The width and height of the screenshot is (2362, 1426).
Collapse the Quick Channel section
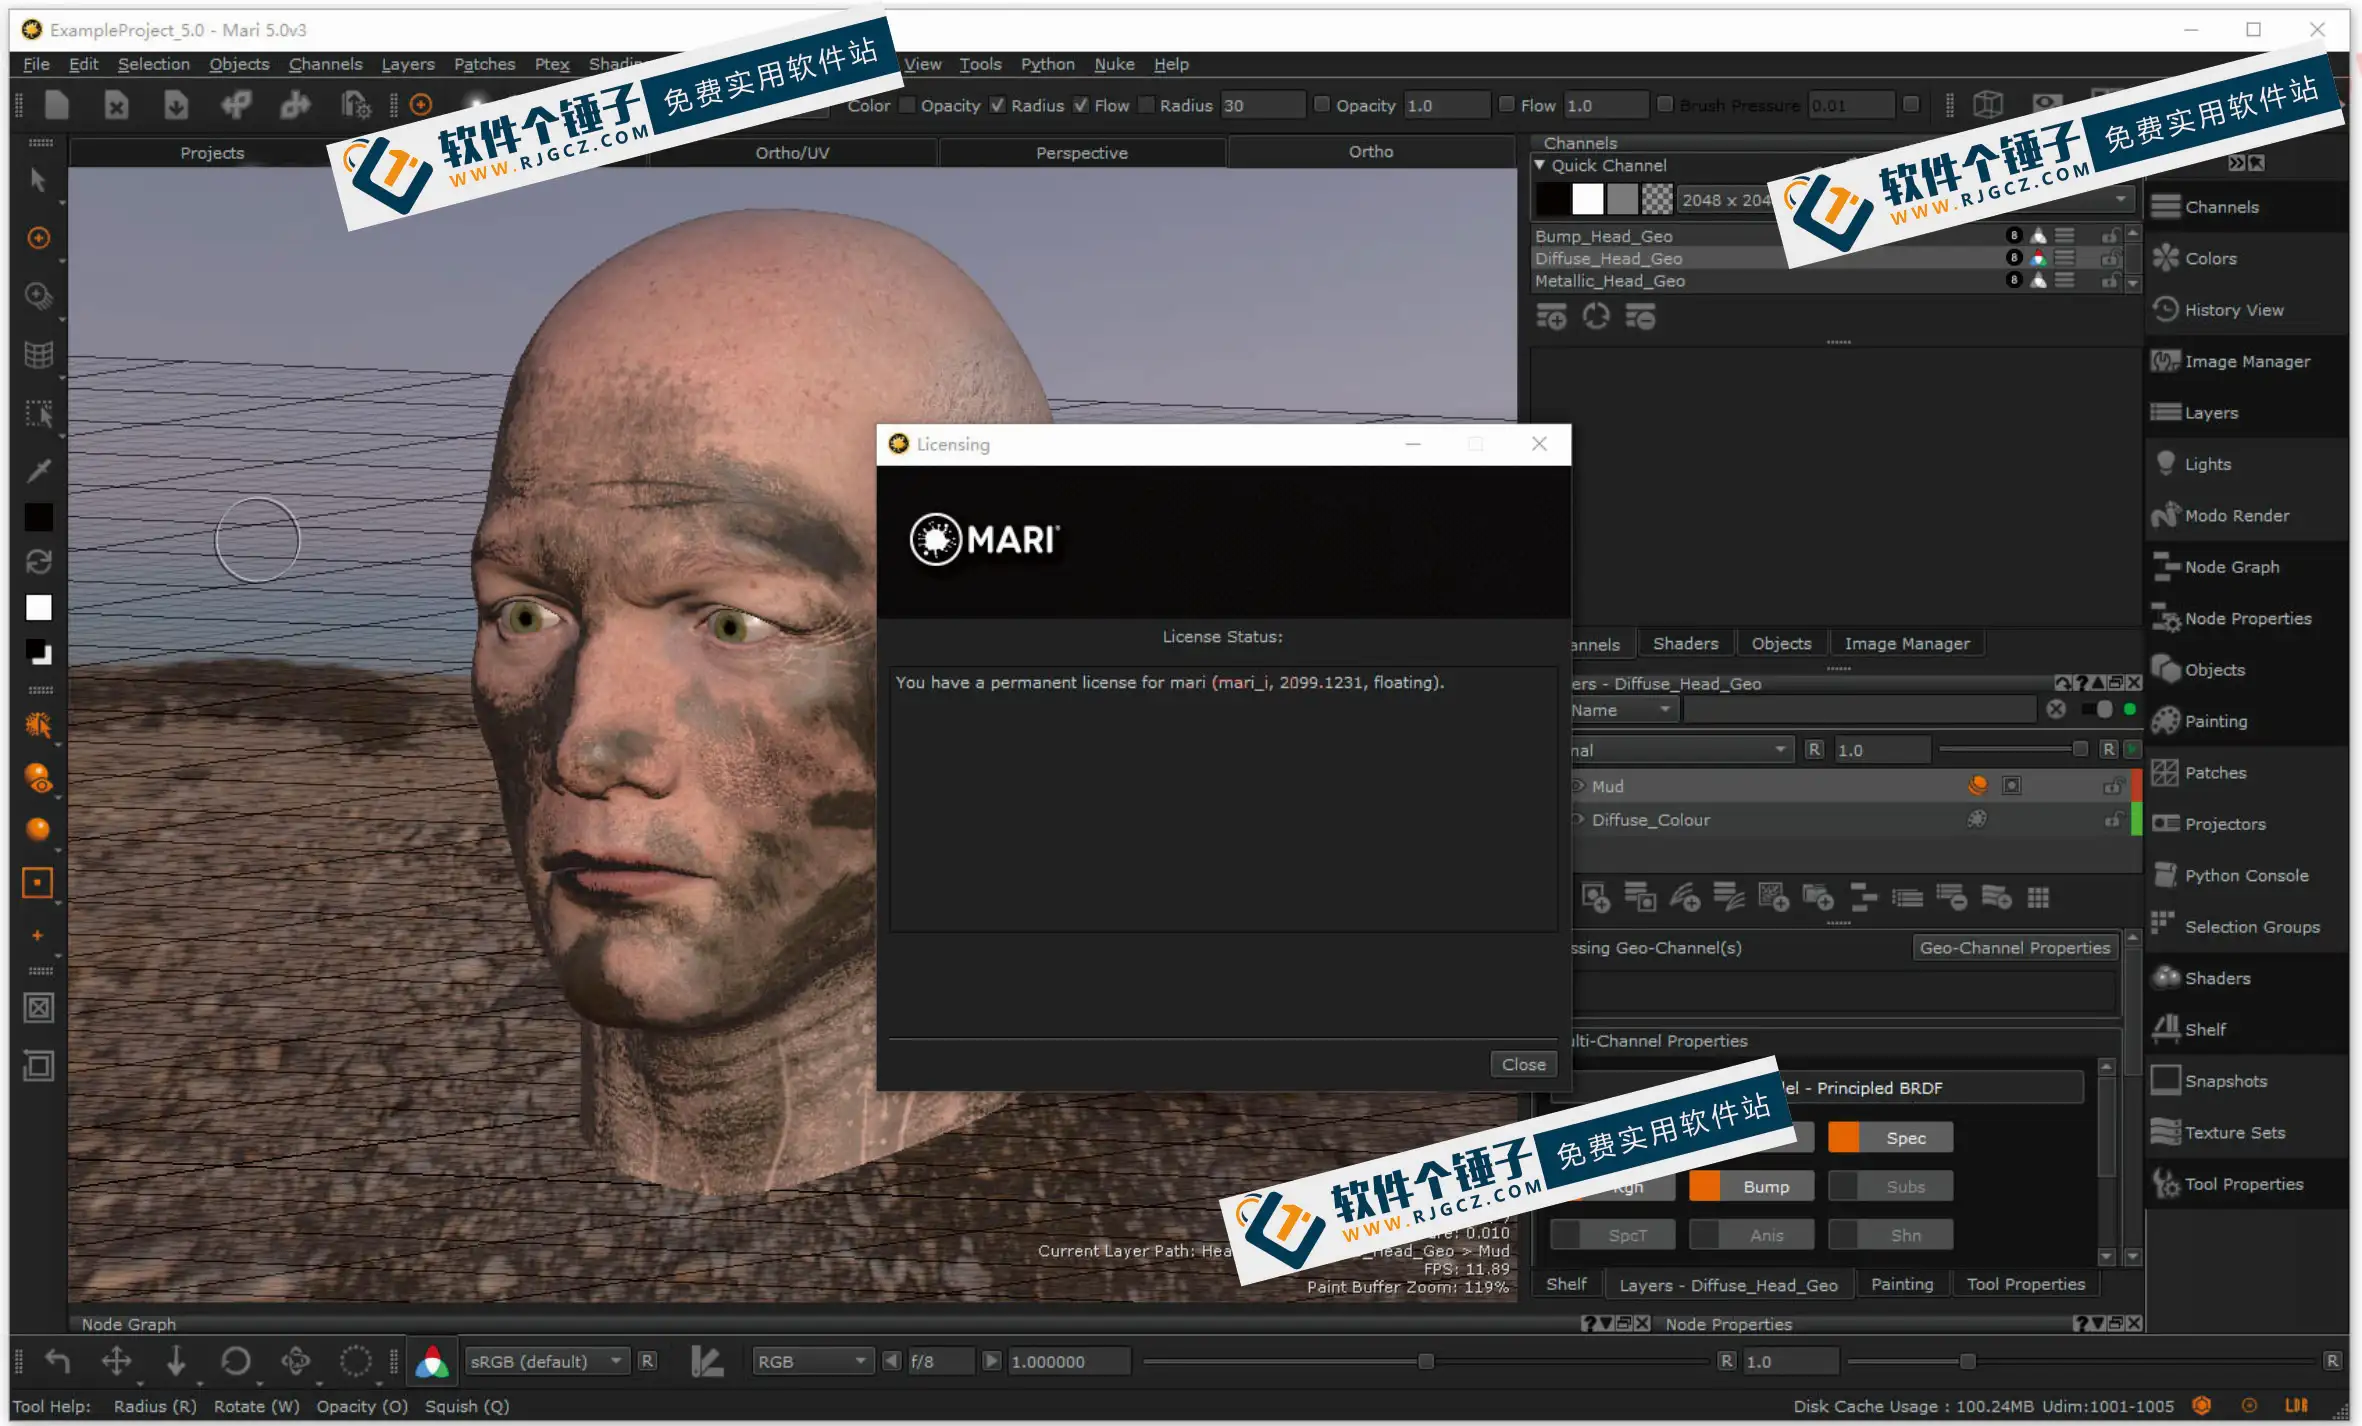coord(1540,165)
